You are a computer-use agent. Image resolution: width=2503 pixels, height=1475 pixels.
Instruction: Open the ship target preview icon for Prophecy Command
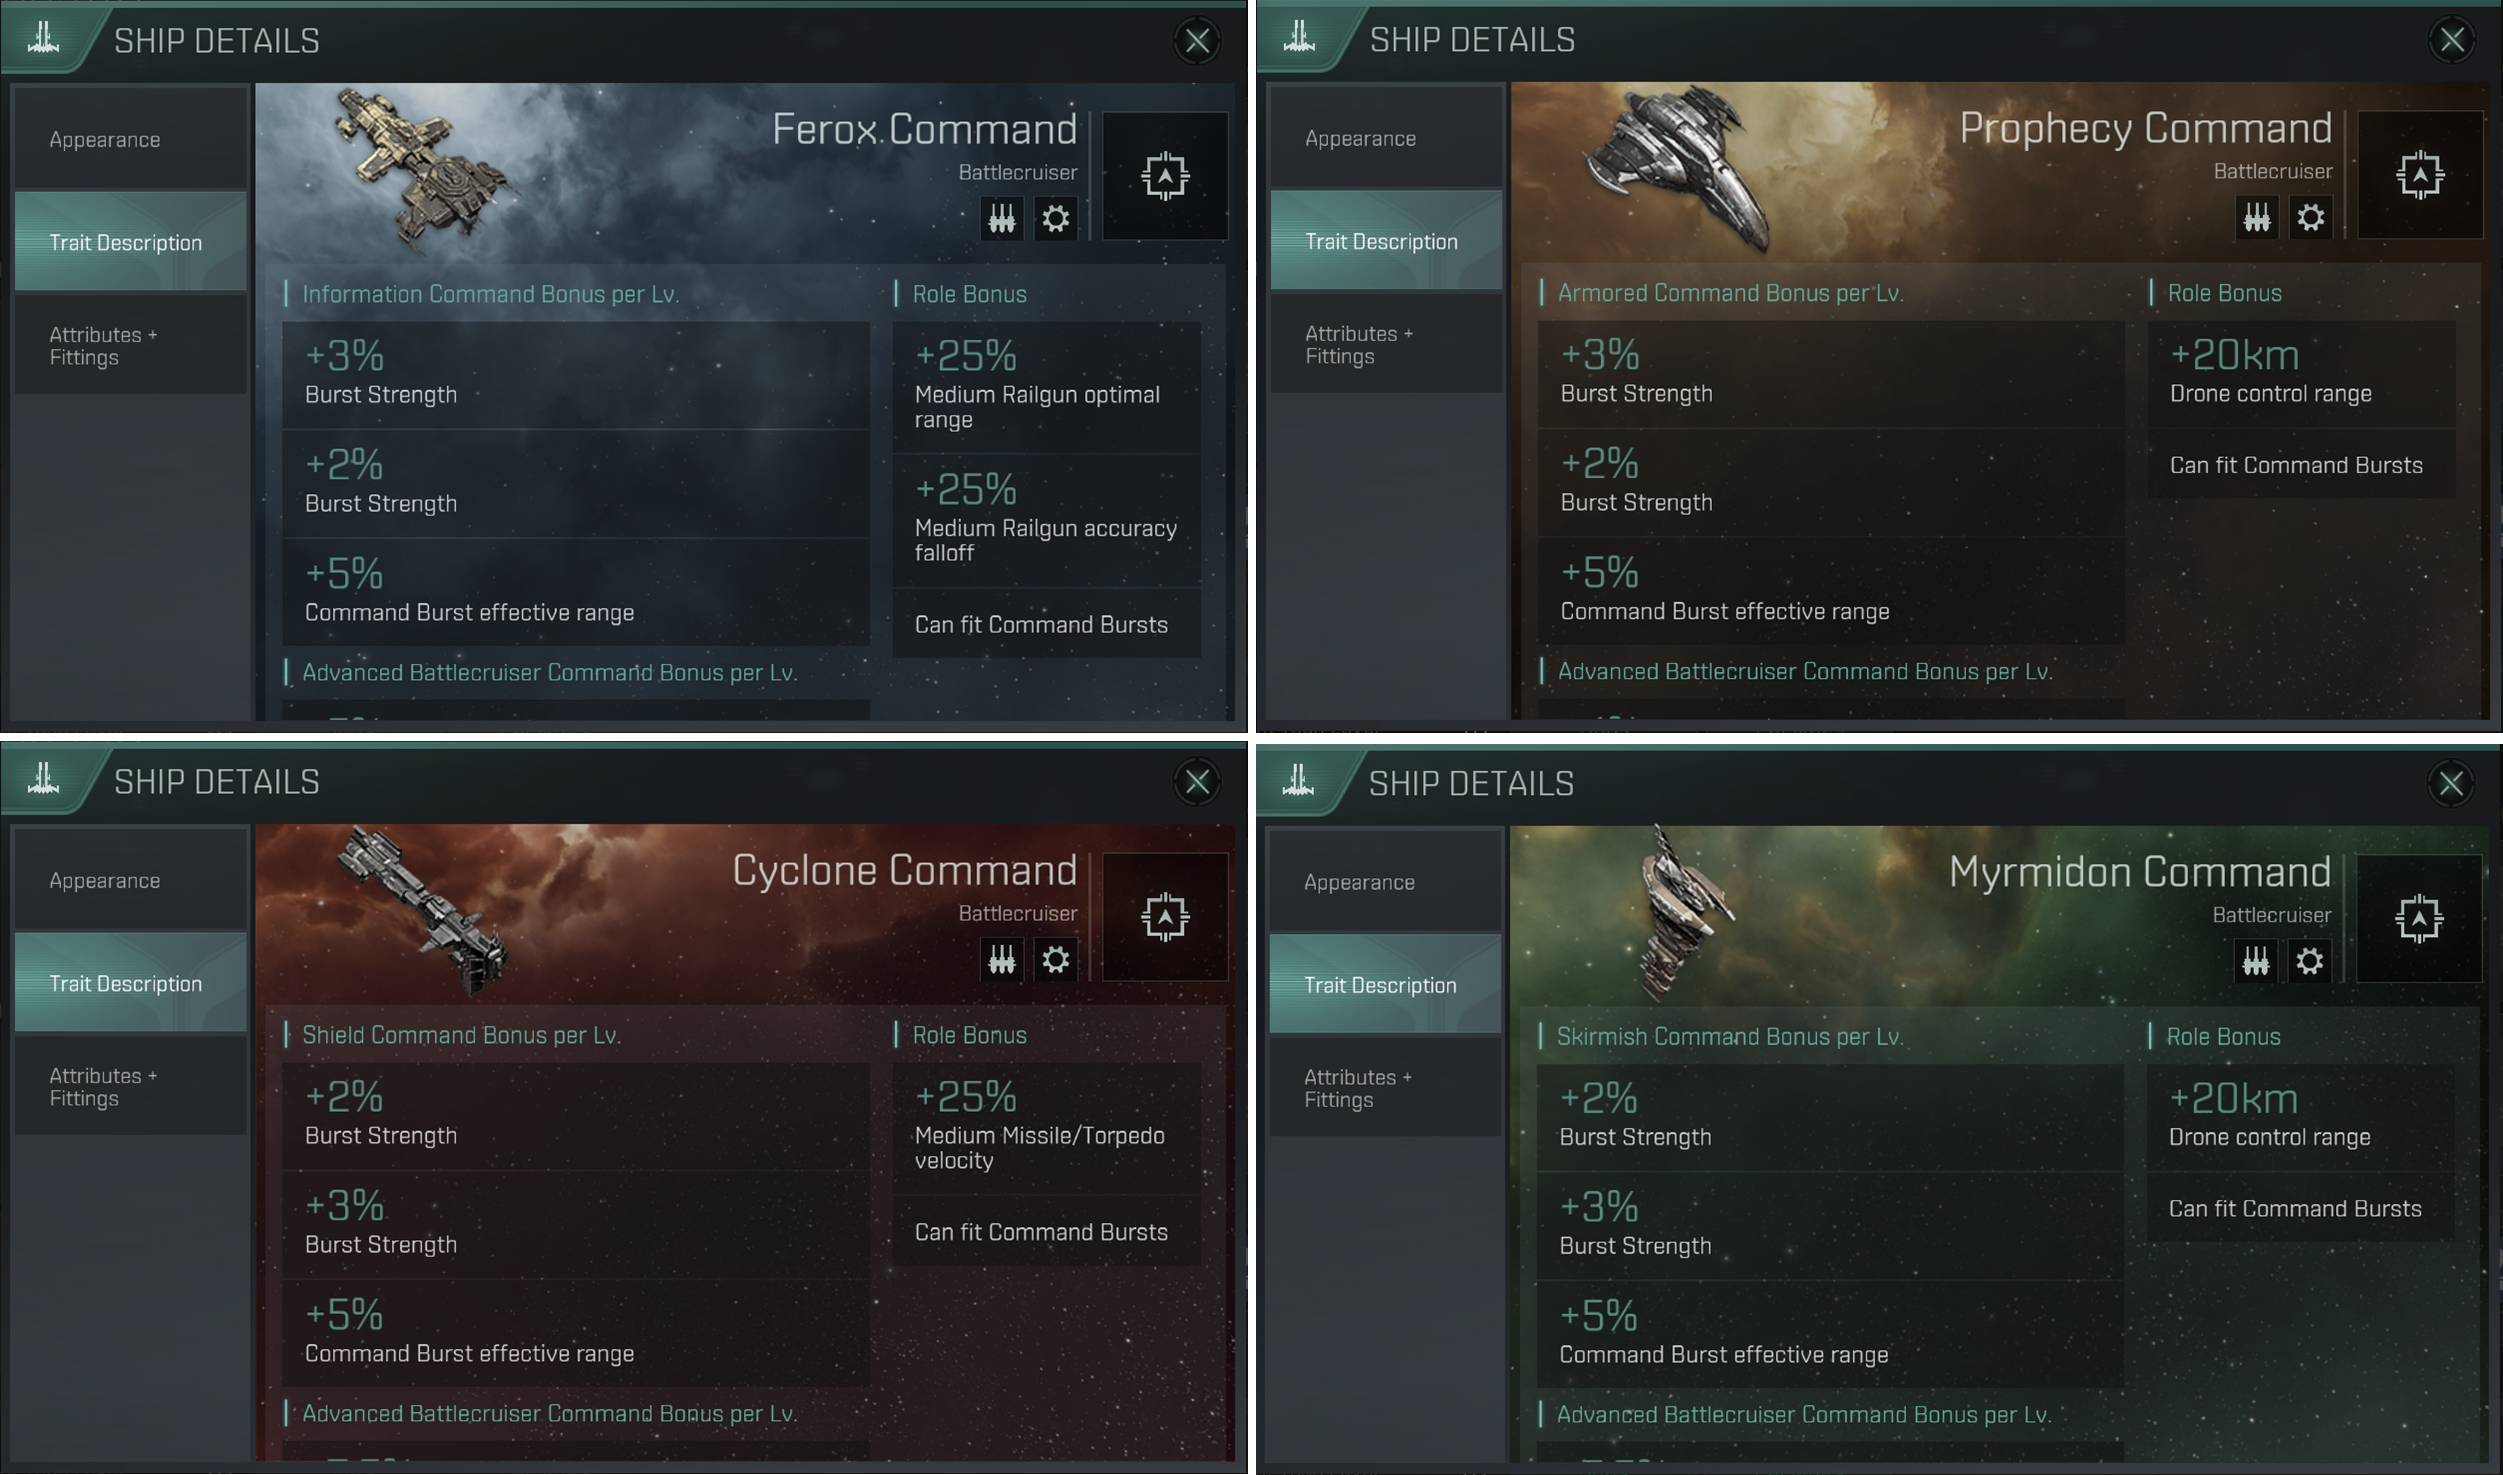2419,175
